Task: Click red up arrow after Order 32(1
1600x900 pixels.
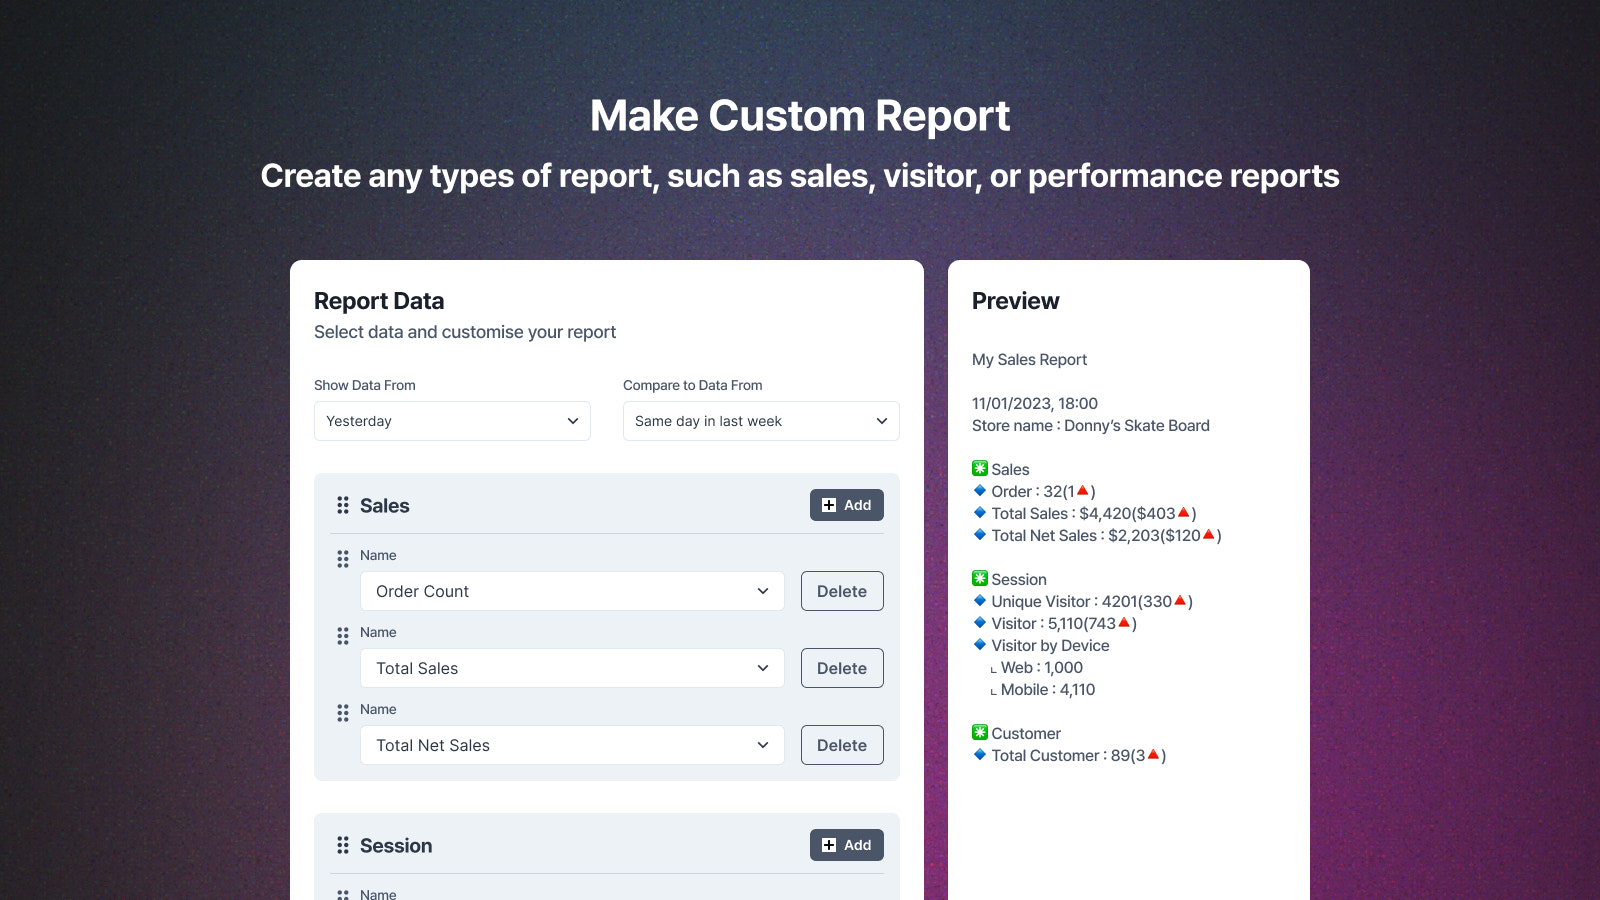Action: point(1082,490)
